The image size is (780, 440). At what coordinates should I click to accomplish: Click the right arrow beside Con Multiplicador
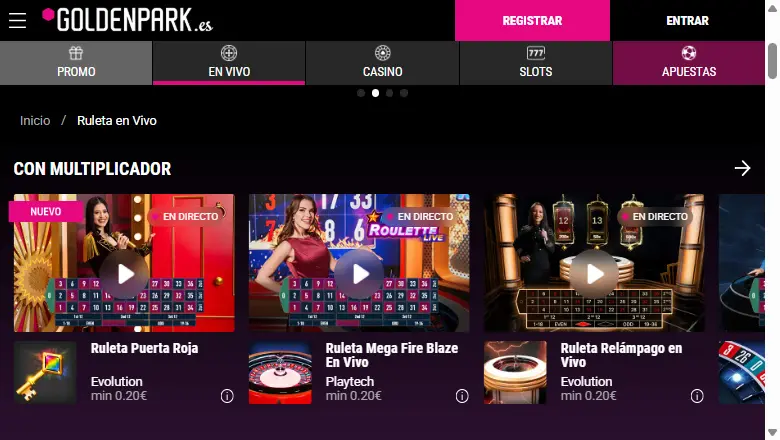point(742,168)
